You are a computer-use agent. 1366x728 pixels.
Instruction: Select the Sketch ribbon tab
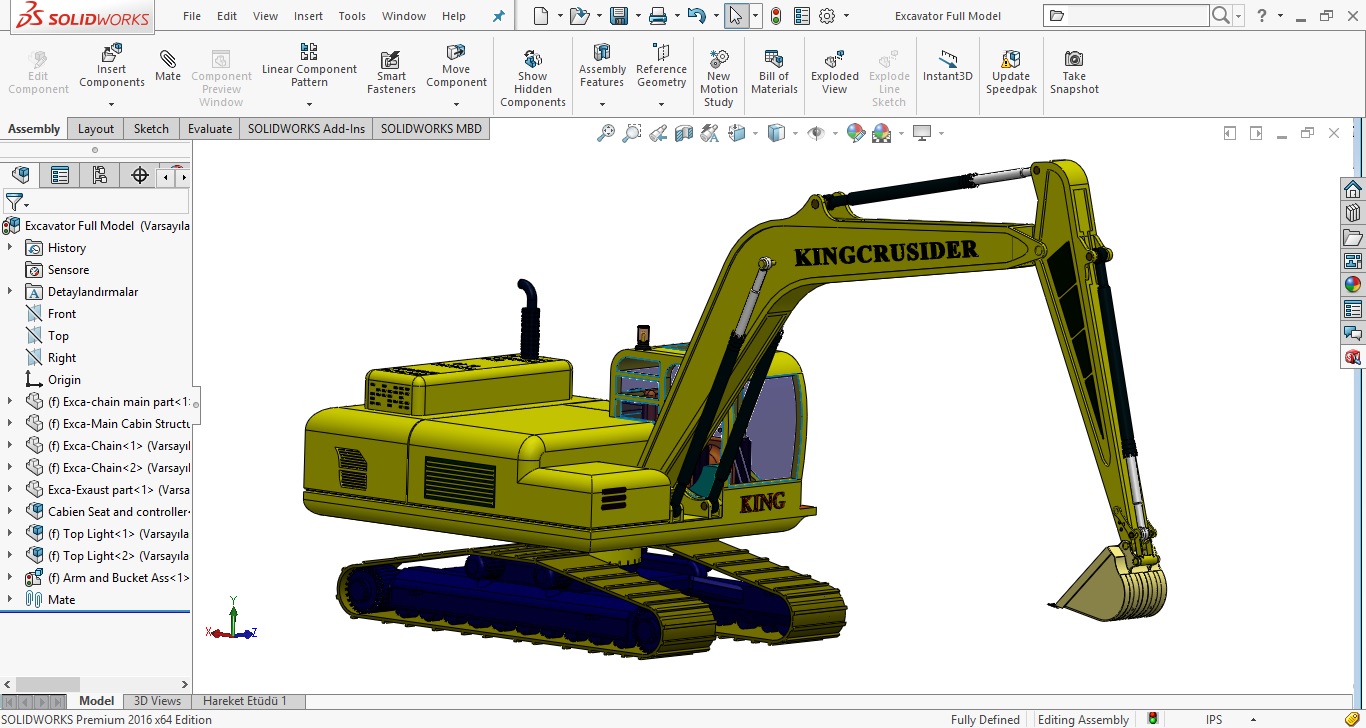point(151,129)
